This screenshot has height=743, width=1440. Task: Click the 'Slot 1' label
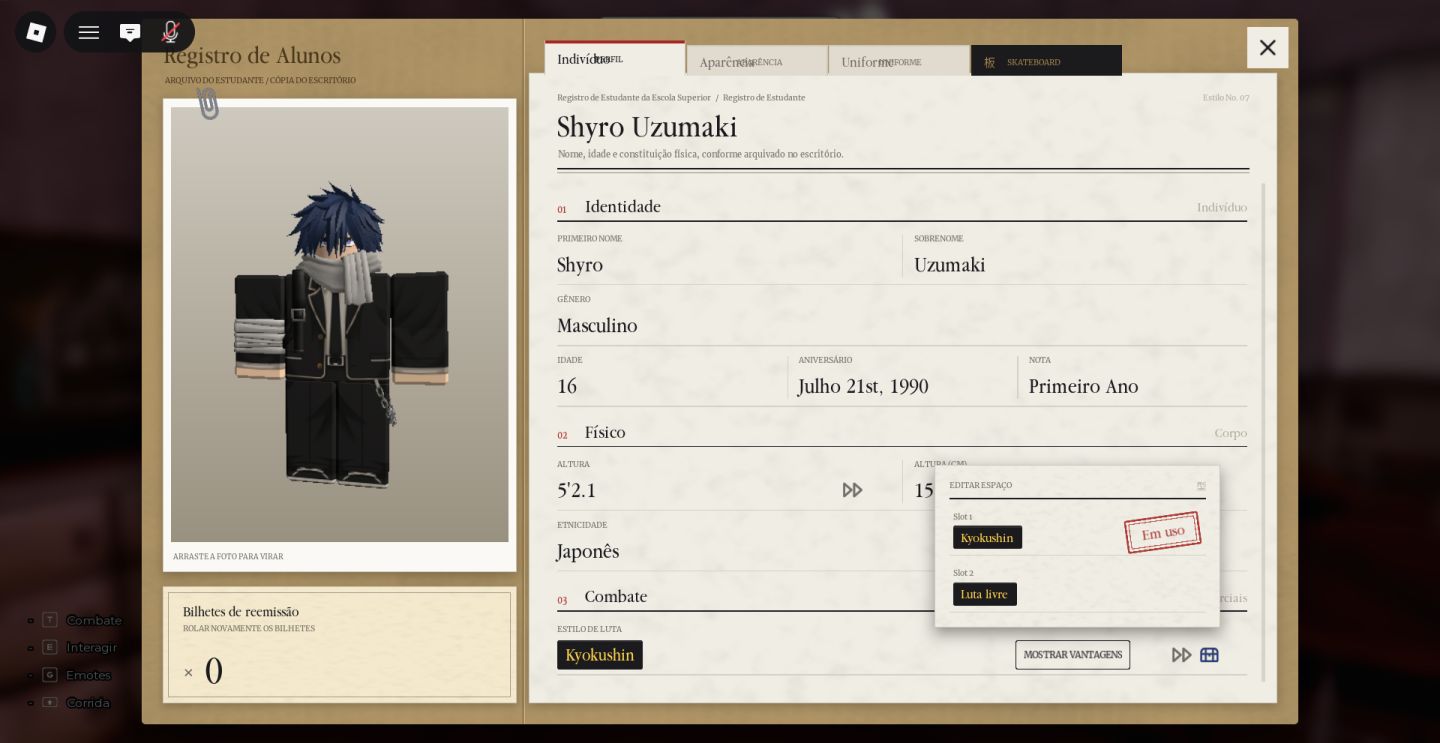(963, 517)
